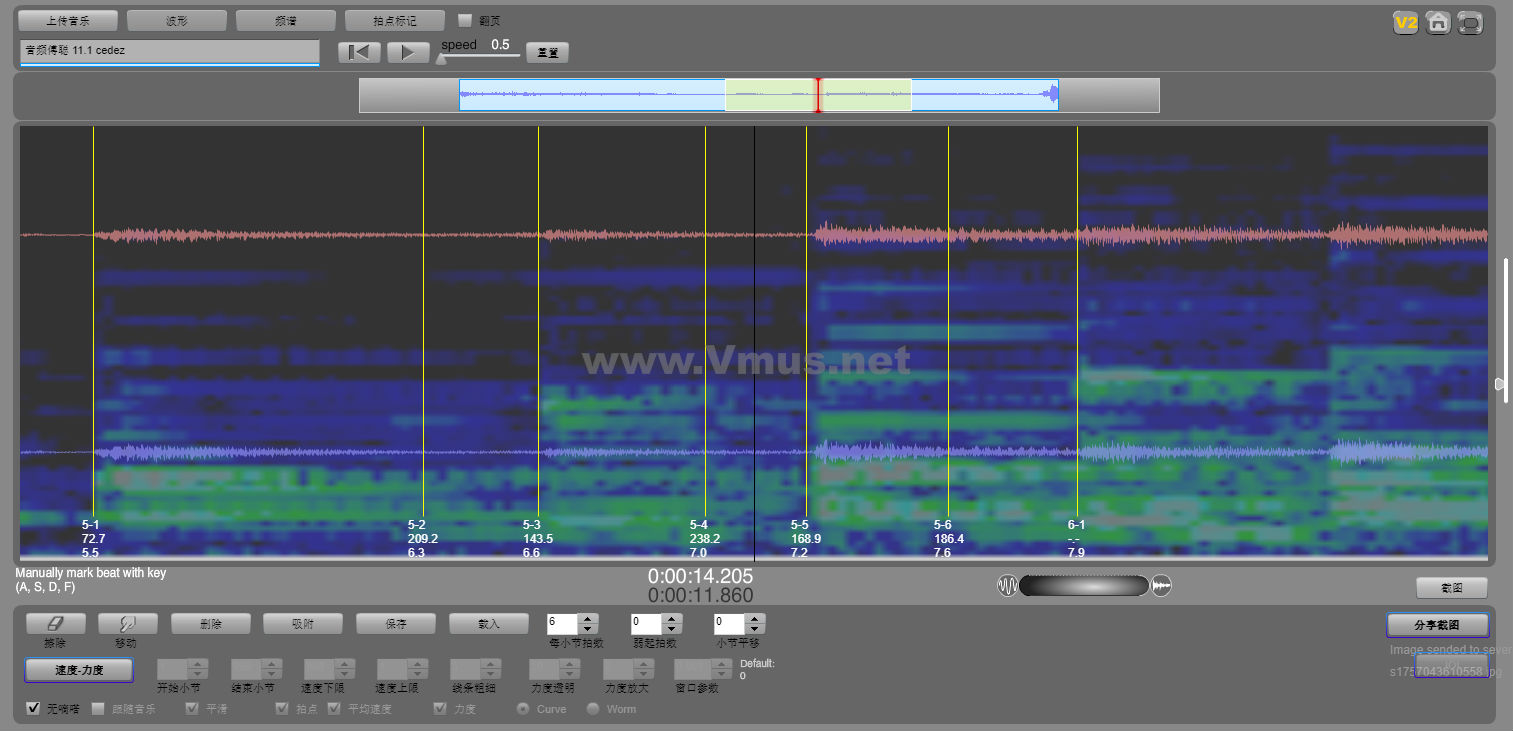Enable the 翻页 page-turn checkbox

465,20
